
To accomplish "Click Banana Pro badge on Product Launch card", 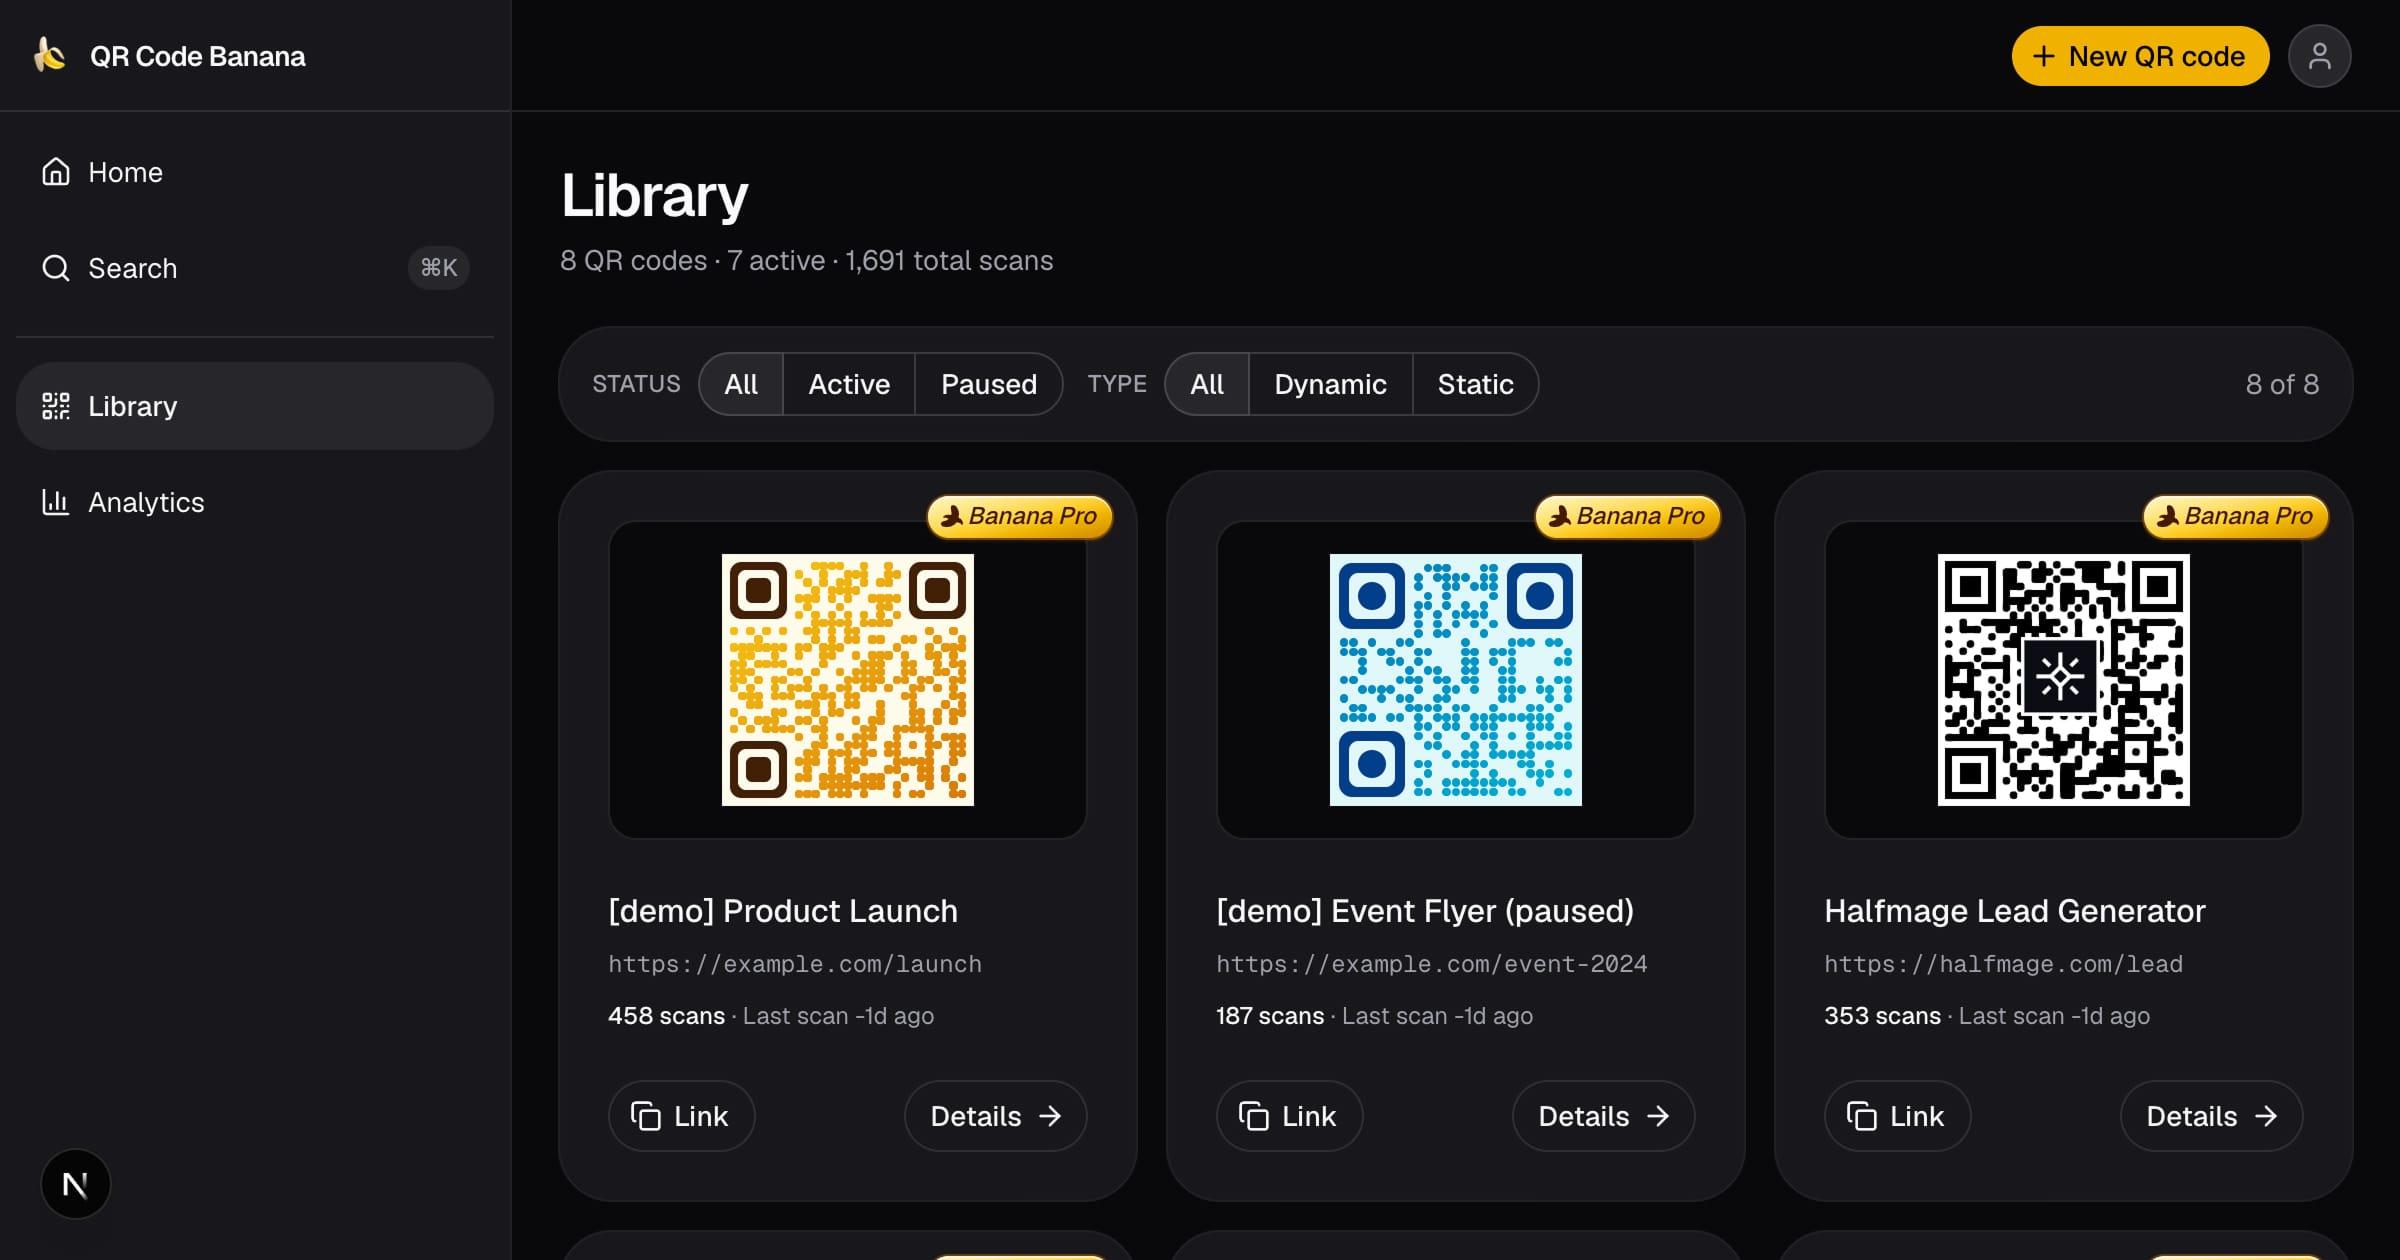I will pos(1020,516).
